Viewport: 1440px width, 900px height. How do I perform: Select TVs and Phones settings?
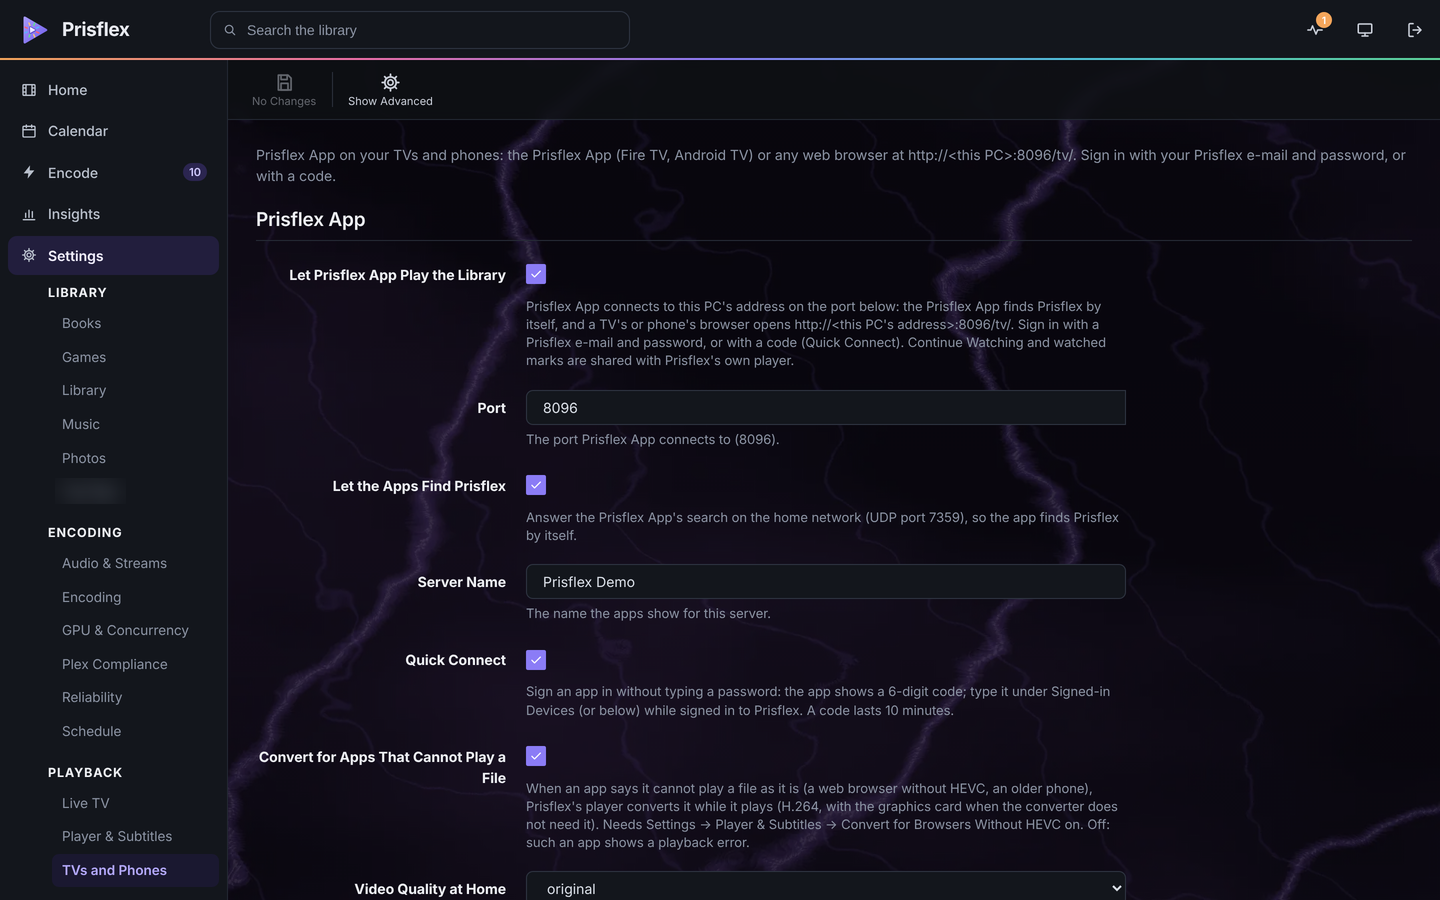point(135,870)
